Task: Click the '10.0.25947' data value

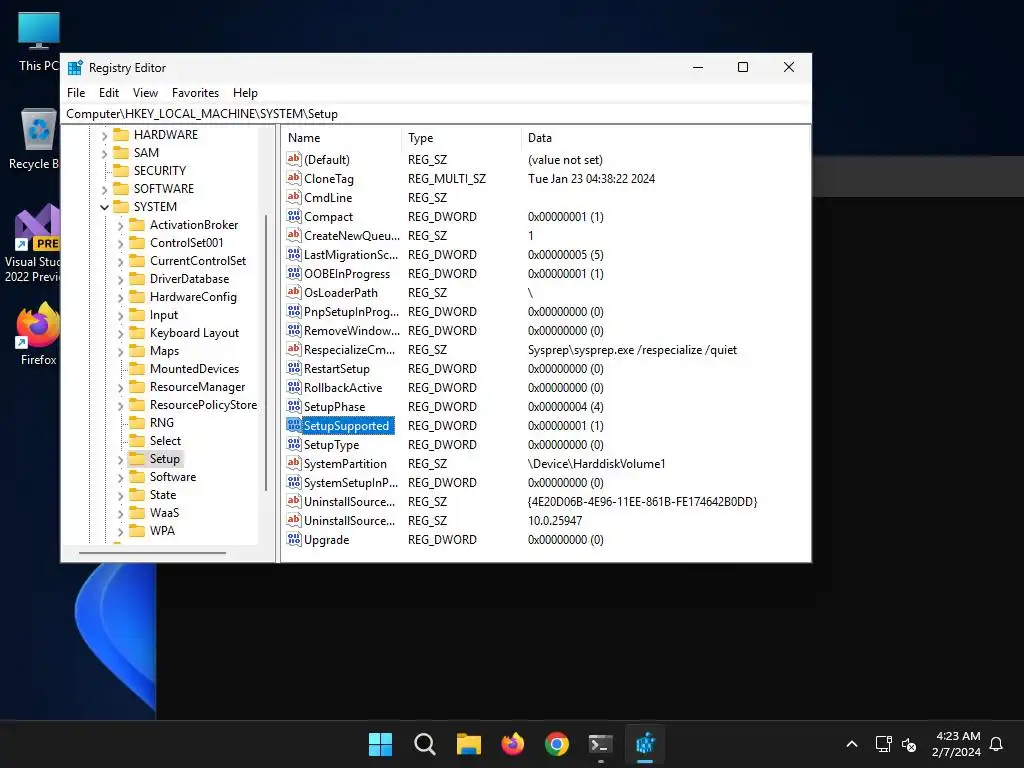Action: coord(555,520)
